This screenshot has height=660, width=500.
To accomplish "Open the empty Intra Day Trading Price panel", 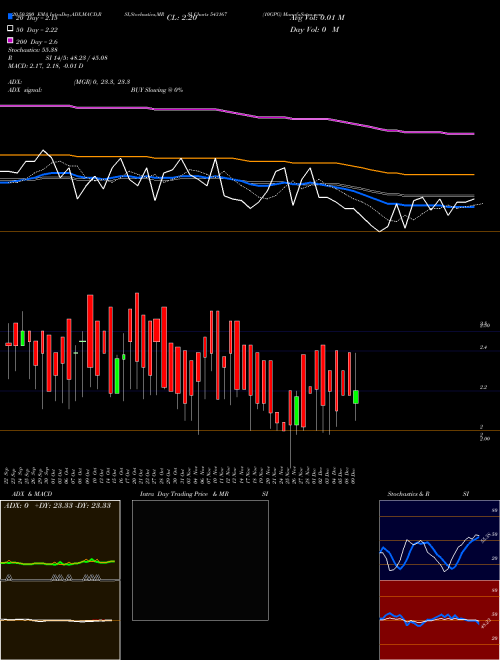I will pyautogui.click(x=200, y=560).
